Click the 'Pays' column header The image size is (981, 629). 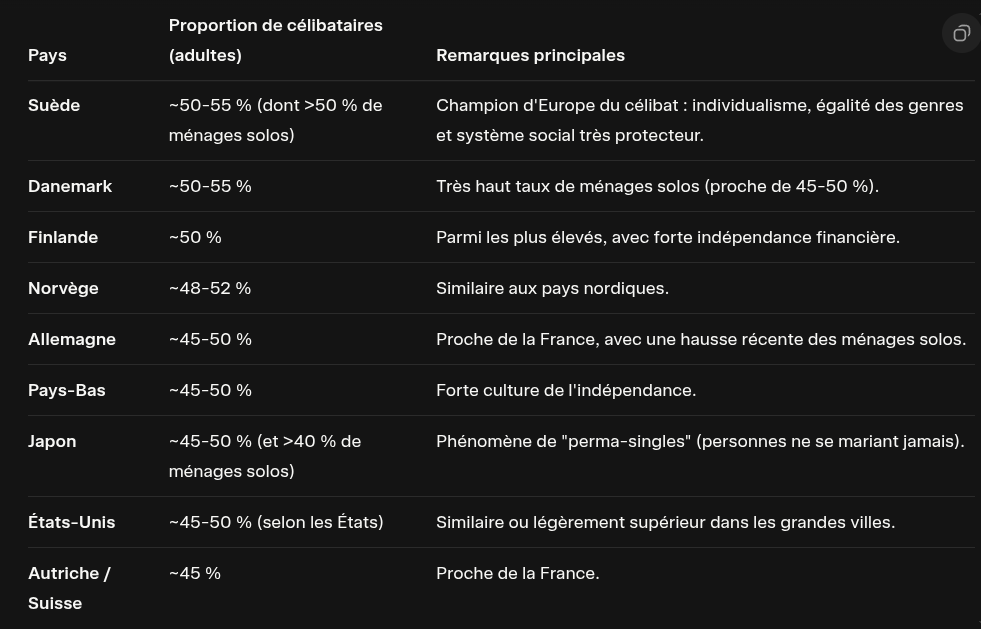(47, 55)
